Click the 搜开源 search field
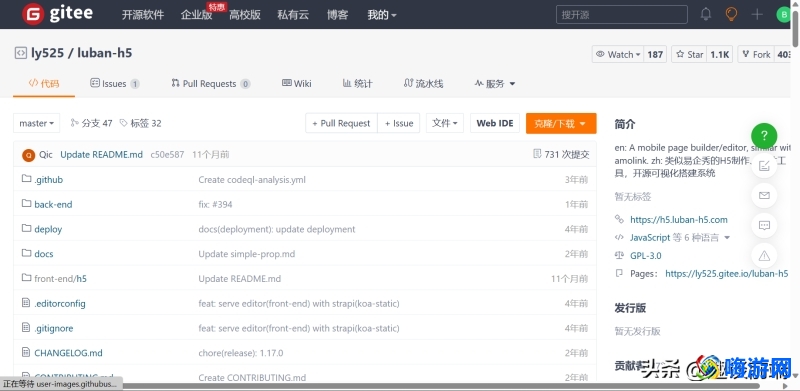Image resolution: width=800 pixels, height=391 pixels. [x=622, y=15]
